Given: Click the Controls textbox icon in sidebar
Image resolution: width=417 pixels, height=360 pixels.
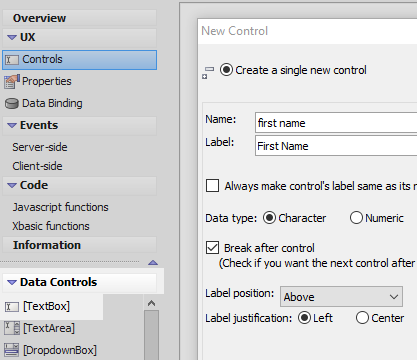Looking at the screenshot, I should point(12,60).
